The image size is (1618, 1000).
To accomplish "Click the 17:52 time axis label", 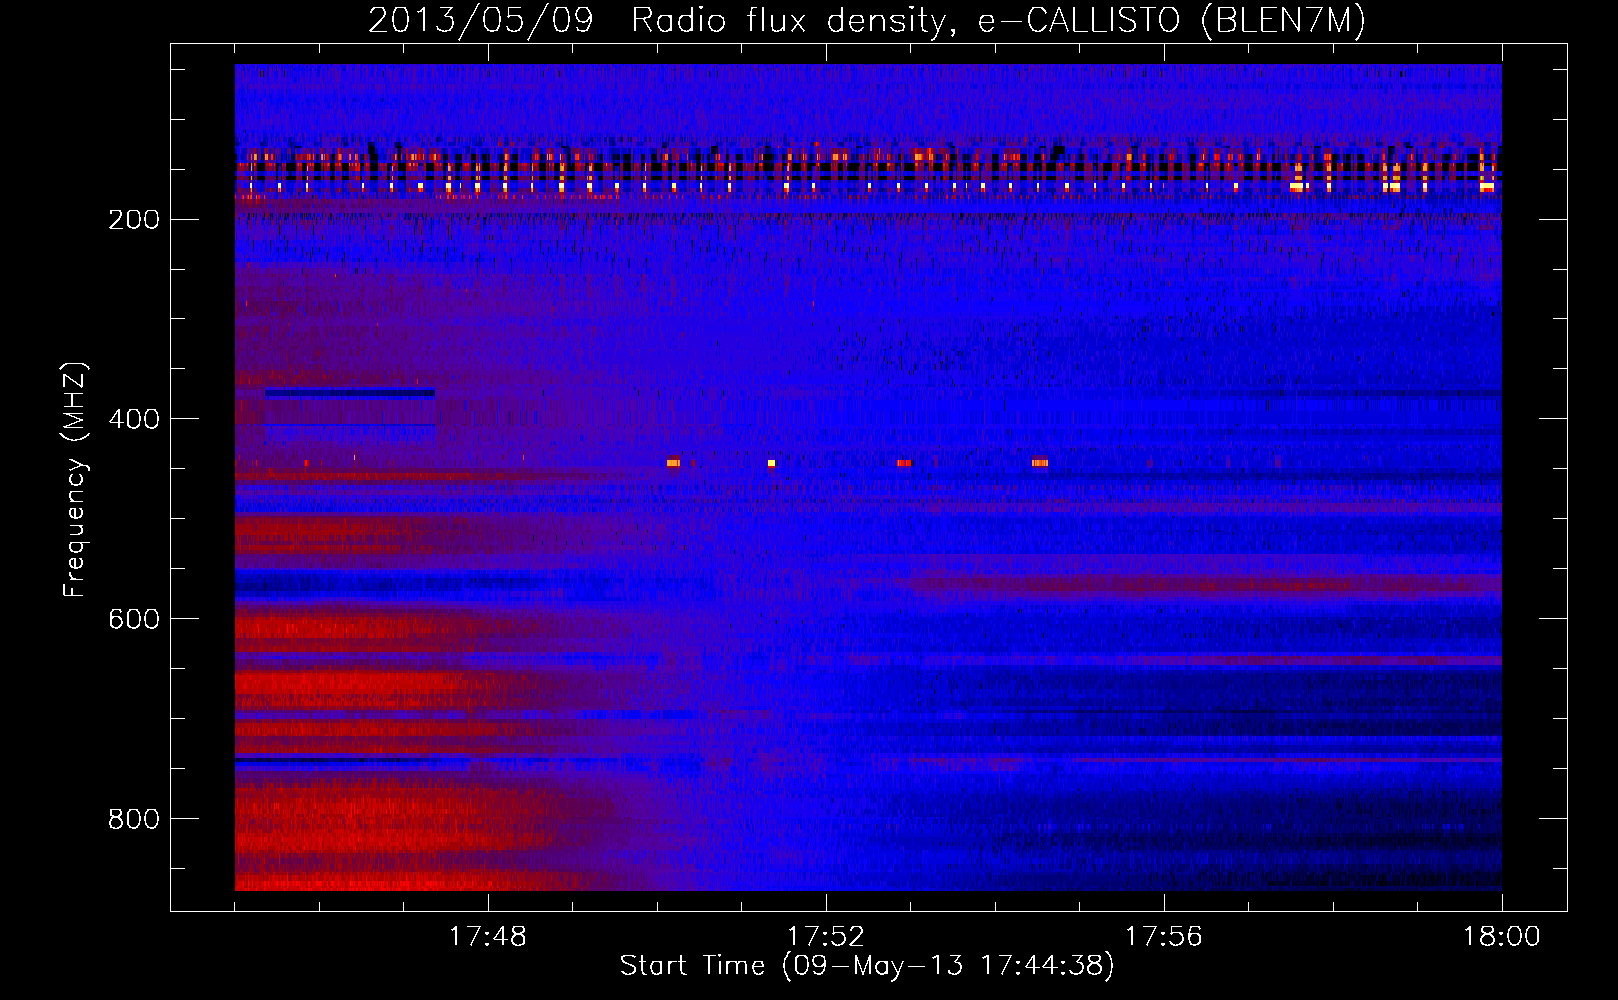I will 826,937.
